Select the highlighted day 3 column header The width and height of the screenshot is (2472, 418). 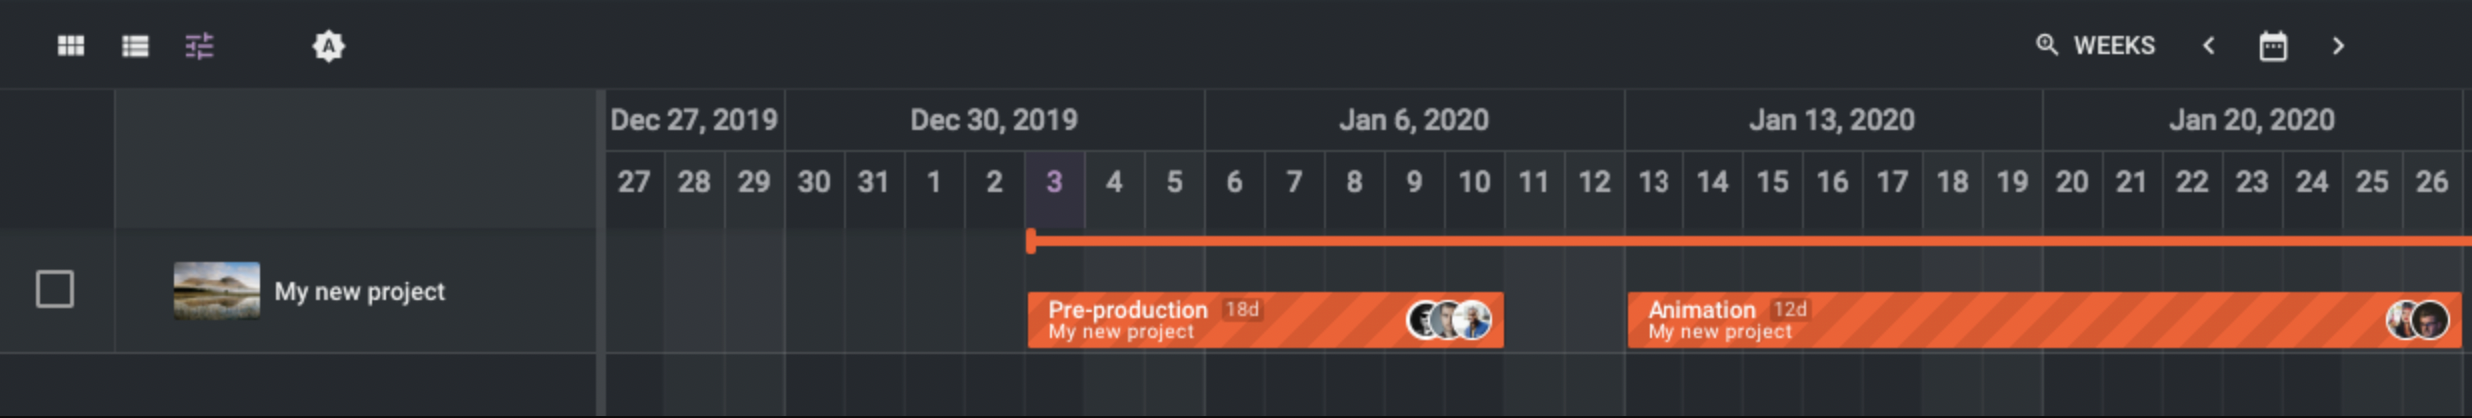pos(1054,182)
